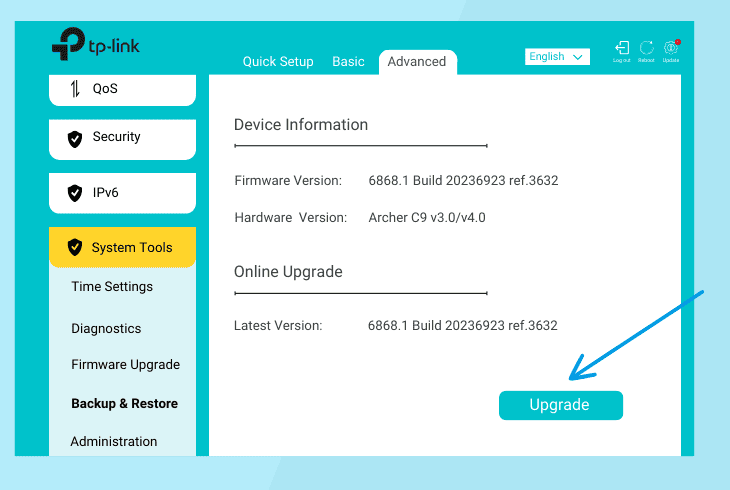Image resolution: width=730 pixels, height=490 pixels.
Task: Click the Upgrade button
Action: [561, 405]
